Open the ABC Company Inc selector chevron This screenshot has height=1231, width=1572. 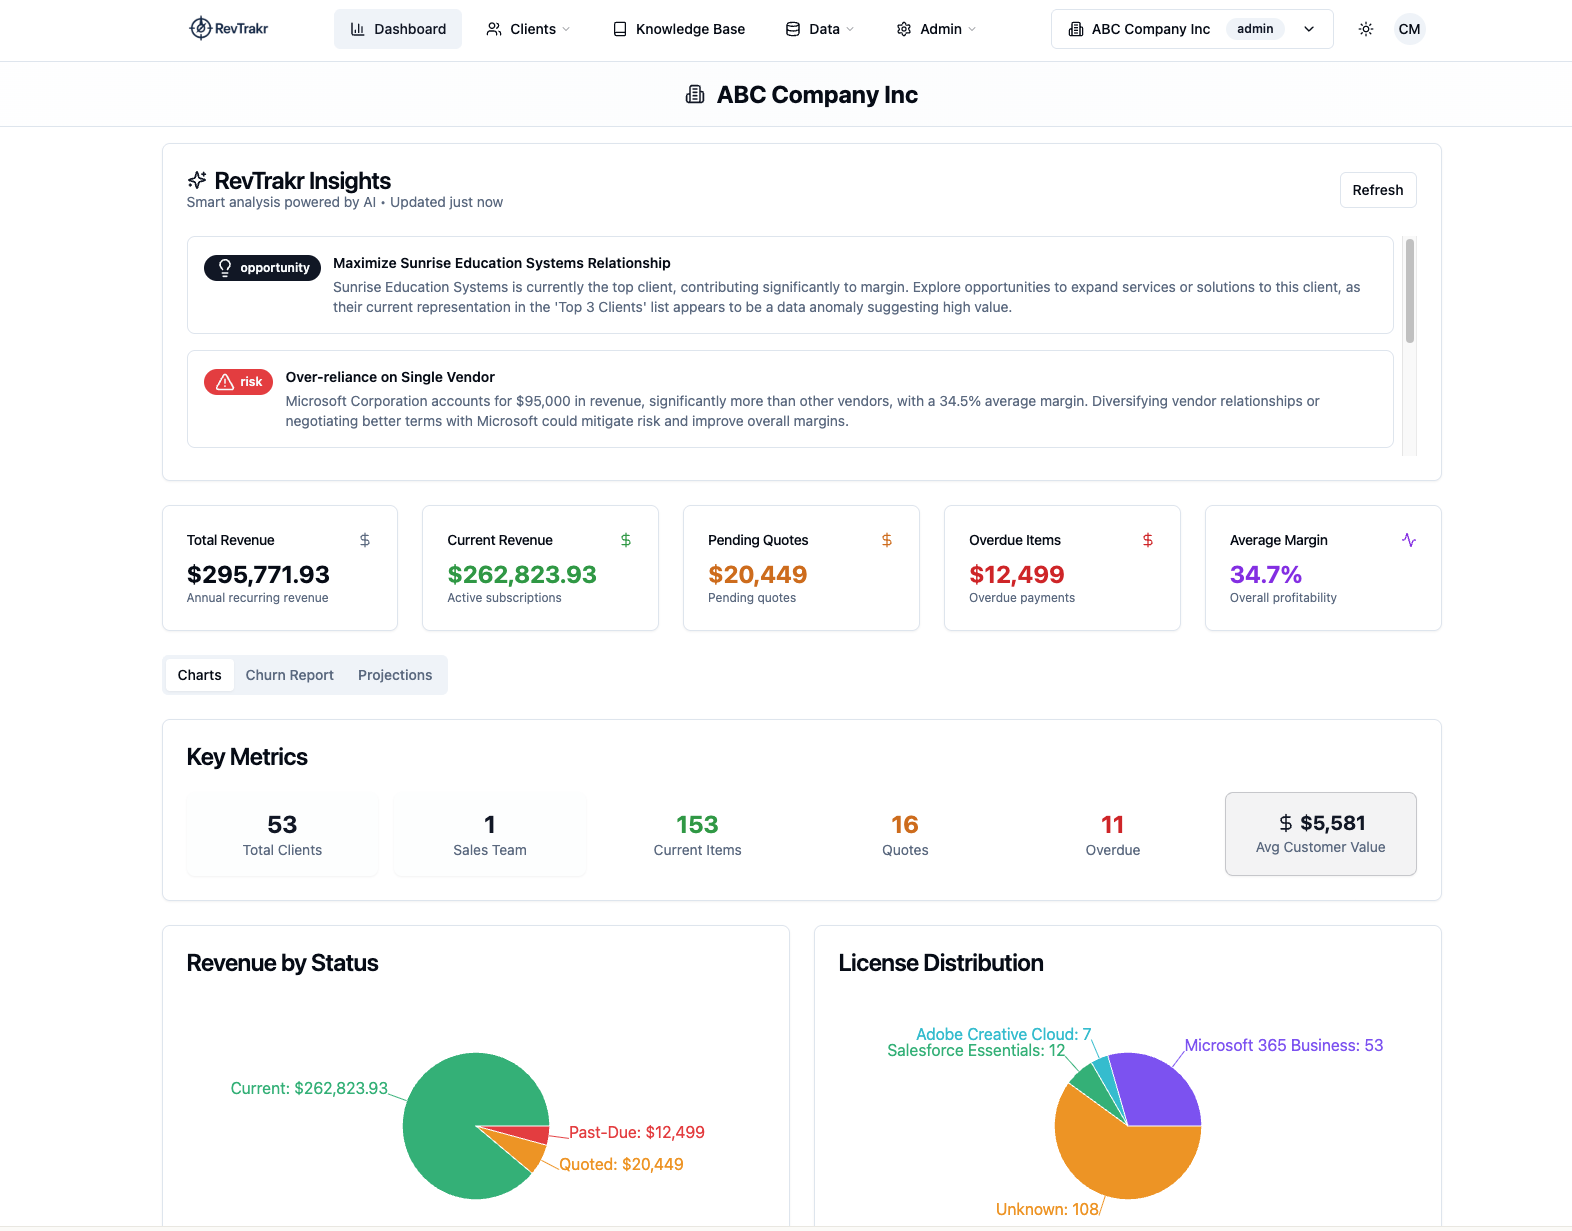(x=1309, y=29)
